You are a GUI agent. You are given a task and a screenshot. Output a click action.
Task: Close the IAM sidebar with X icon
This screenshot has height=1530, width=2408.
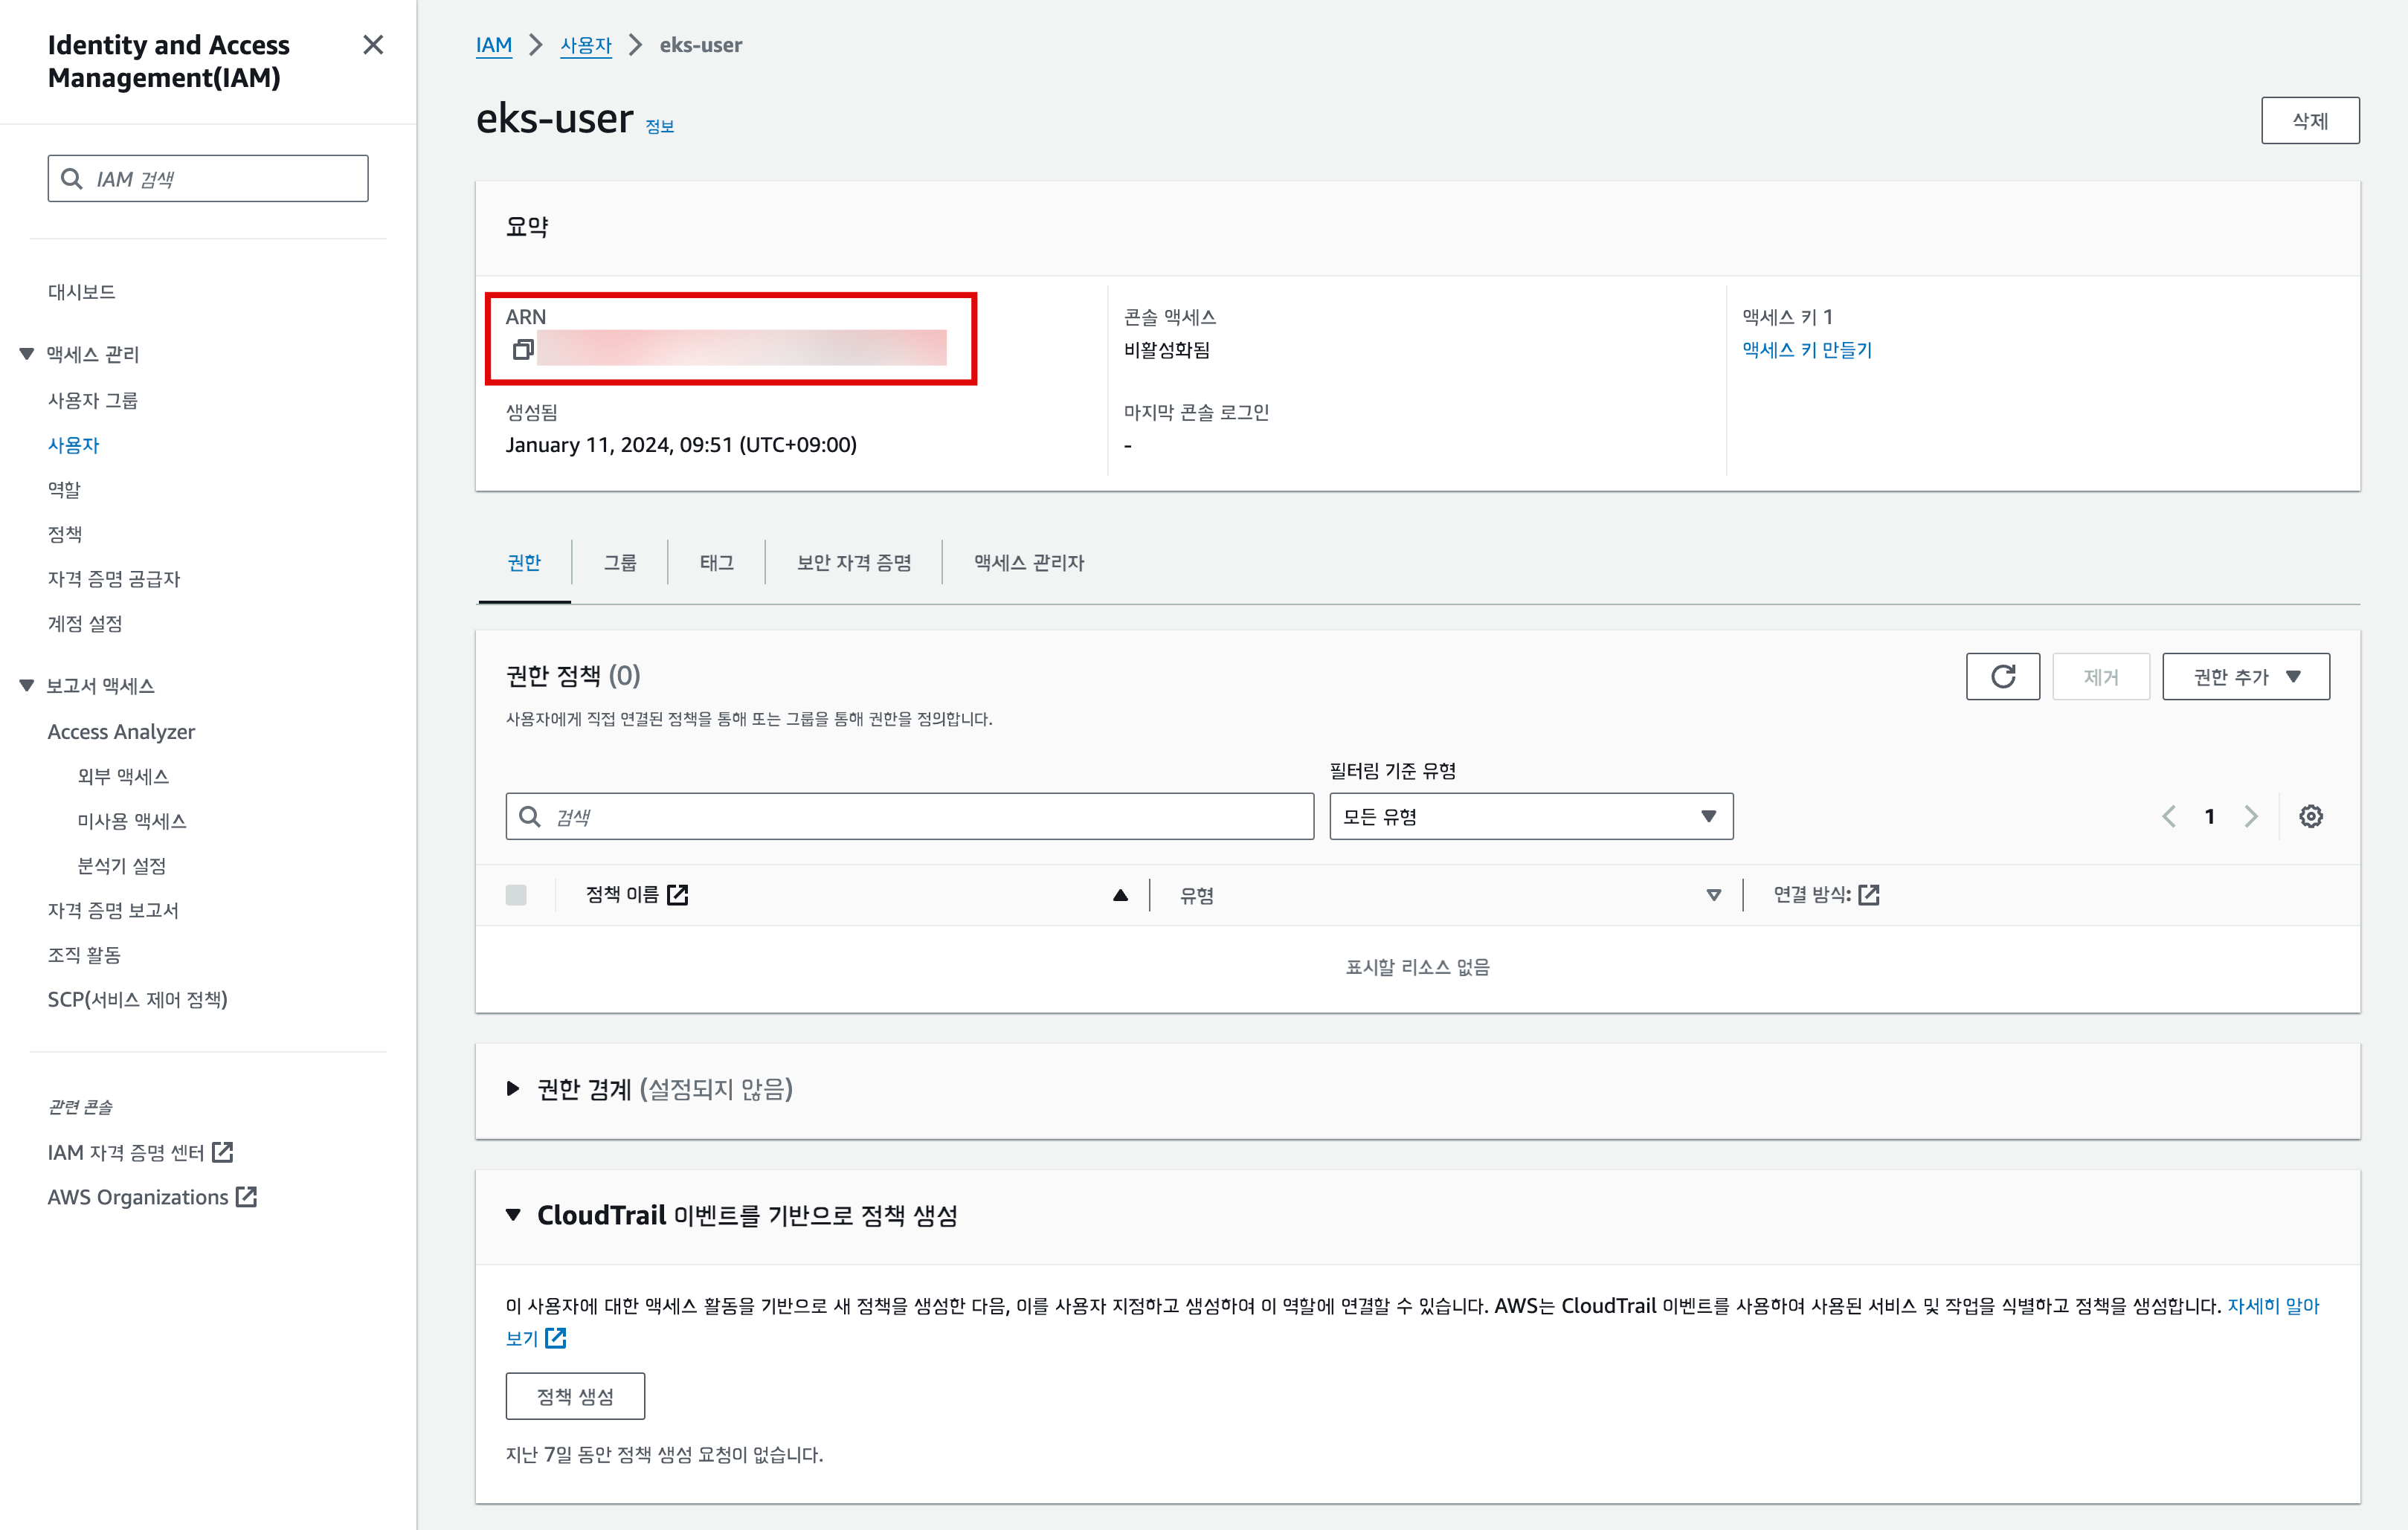(373, 45)
